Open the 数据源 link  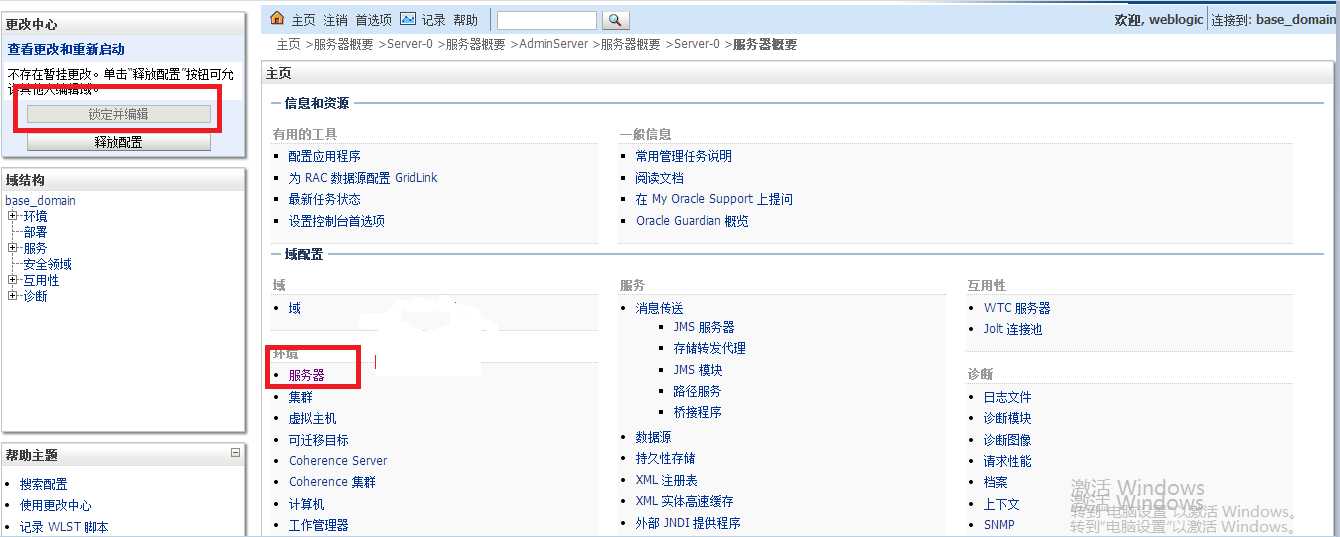point(654,437)
